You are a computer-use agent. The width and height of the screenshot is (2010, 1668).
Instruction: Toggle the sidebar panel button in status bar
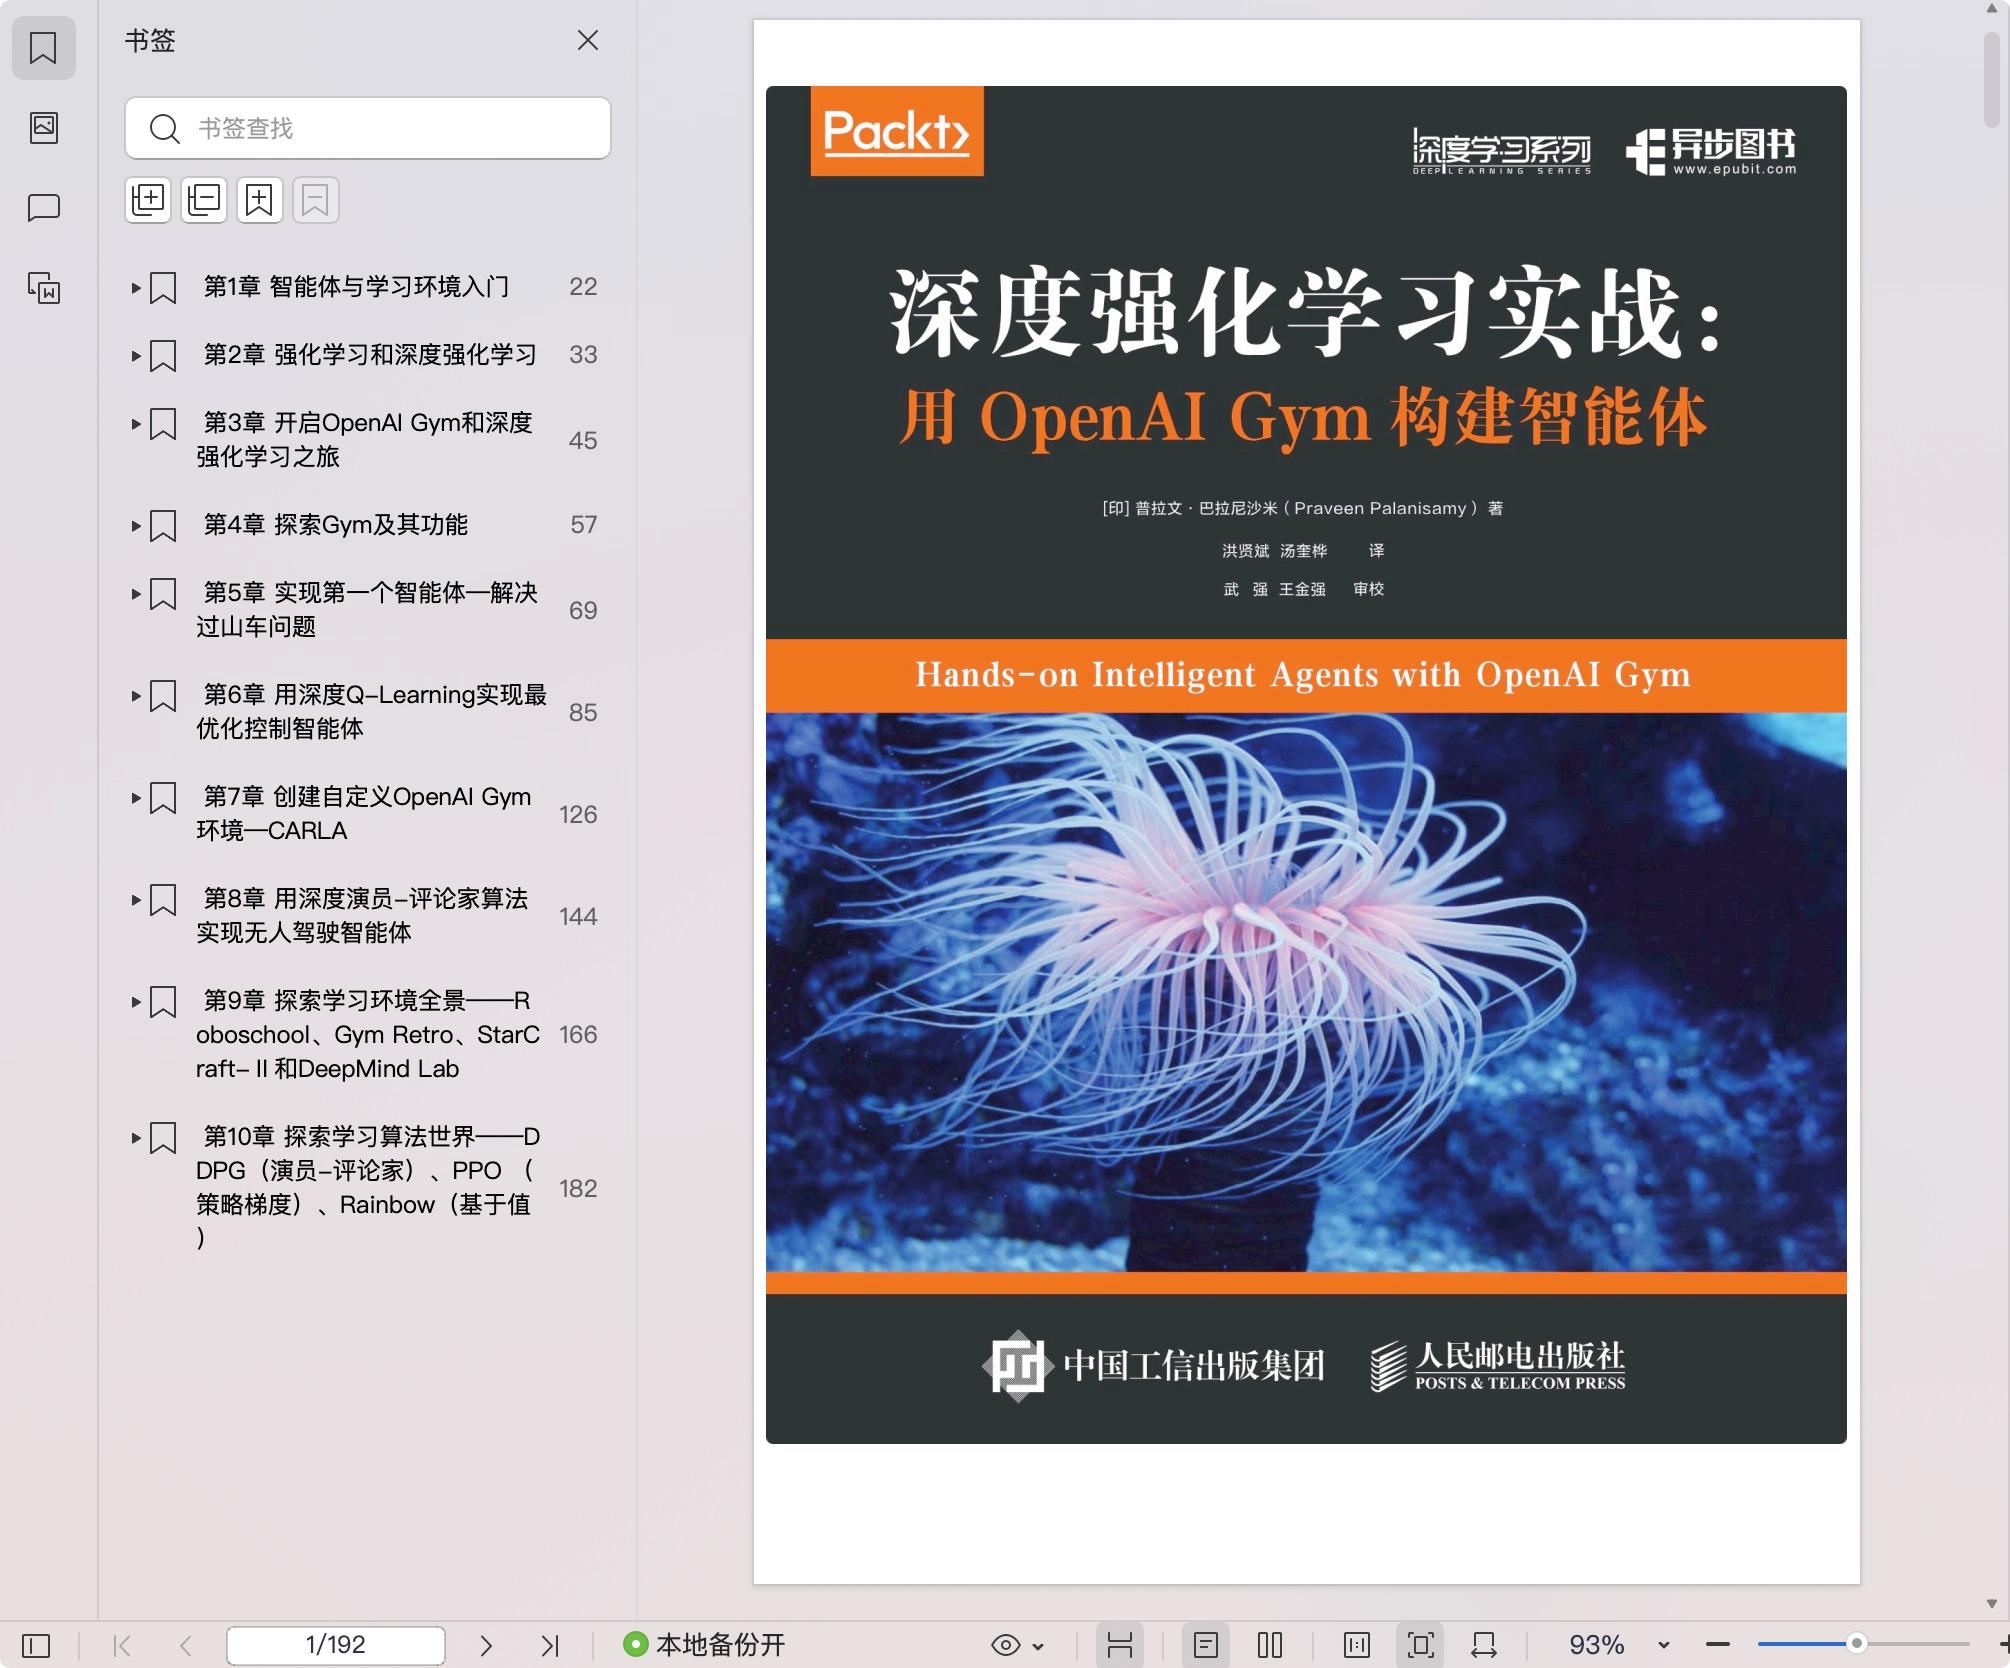(x=36, y=1645)
